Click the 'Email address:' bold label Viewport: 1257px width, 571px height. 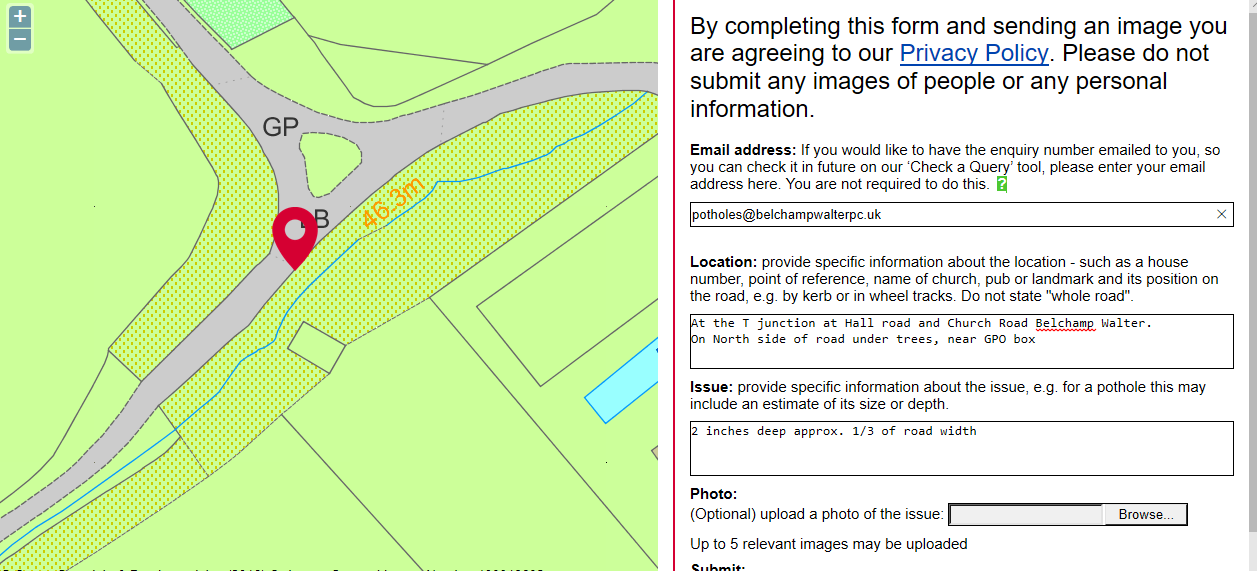click(x=743, y=150)
